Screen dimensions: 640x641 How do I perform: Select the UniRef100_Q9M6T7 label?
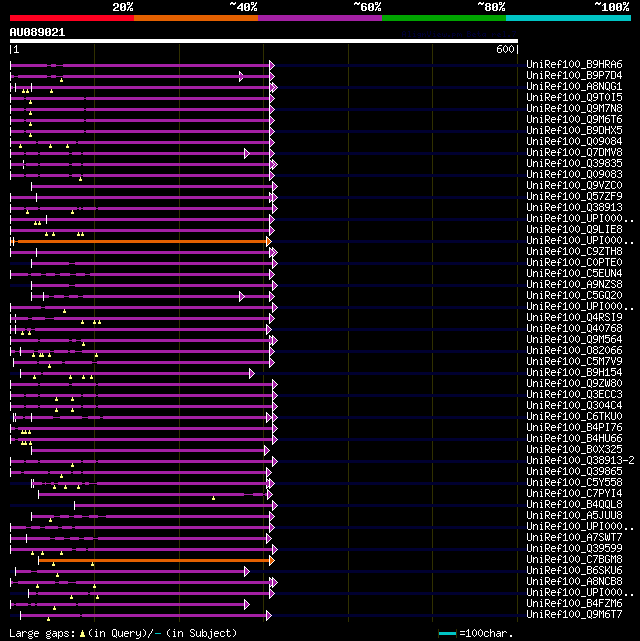tap(574, 615)
